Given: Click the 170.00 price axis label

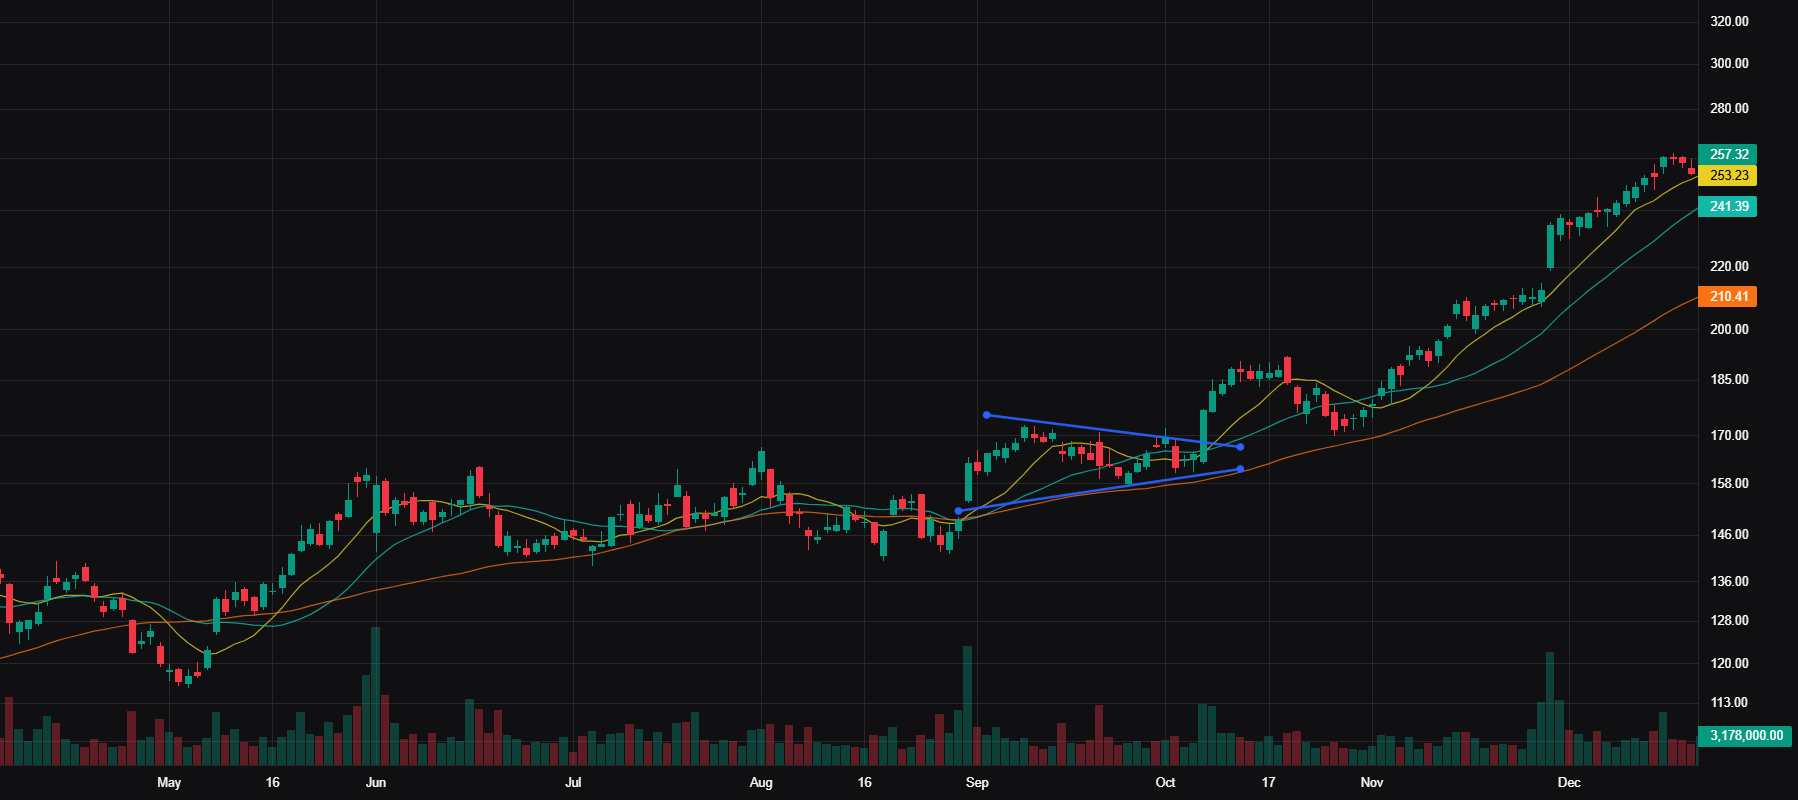Looking at the screenshot, I should click(x=1729, y=435).
